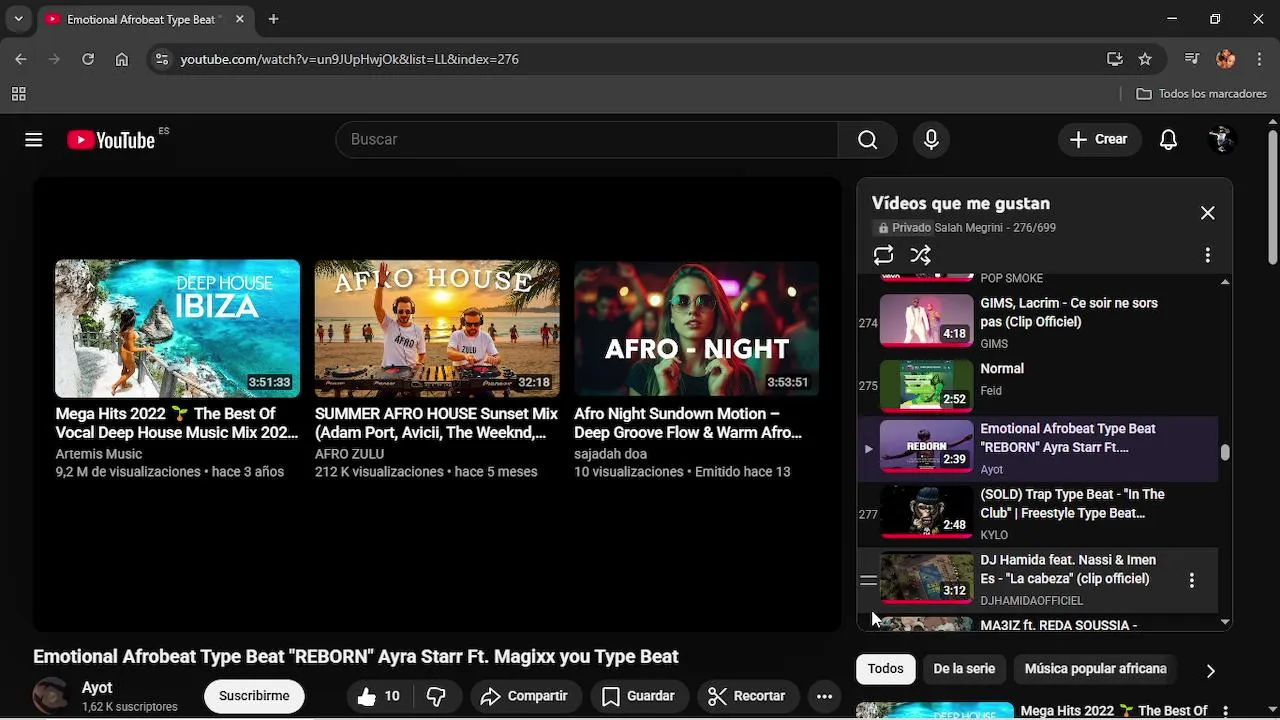Toggle playlist shuffle

click(x=921, y=255)
